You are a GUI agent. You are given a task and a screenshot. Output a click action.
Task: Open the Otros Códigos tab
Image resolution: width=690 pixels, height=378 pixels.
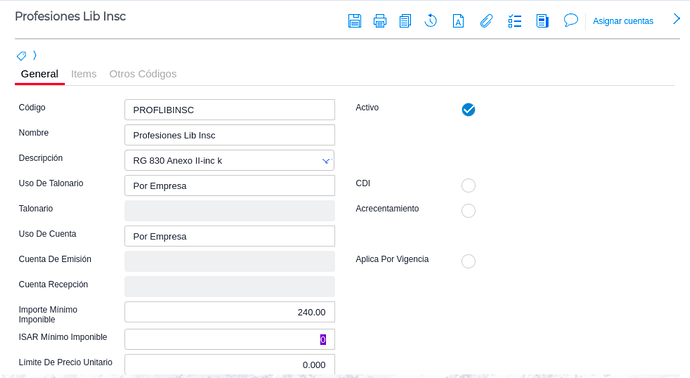[143, 74]
